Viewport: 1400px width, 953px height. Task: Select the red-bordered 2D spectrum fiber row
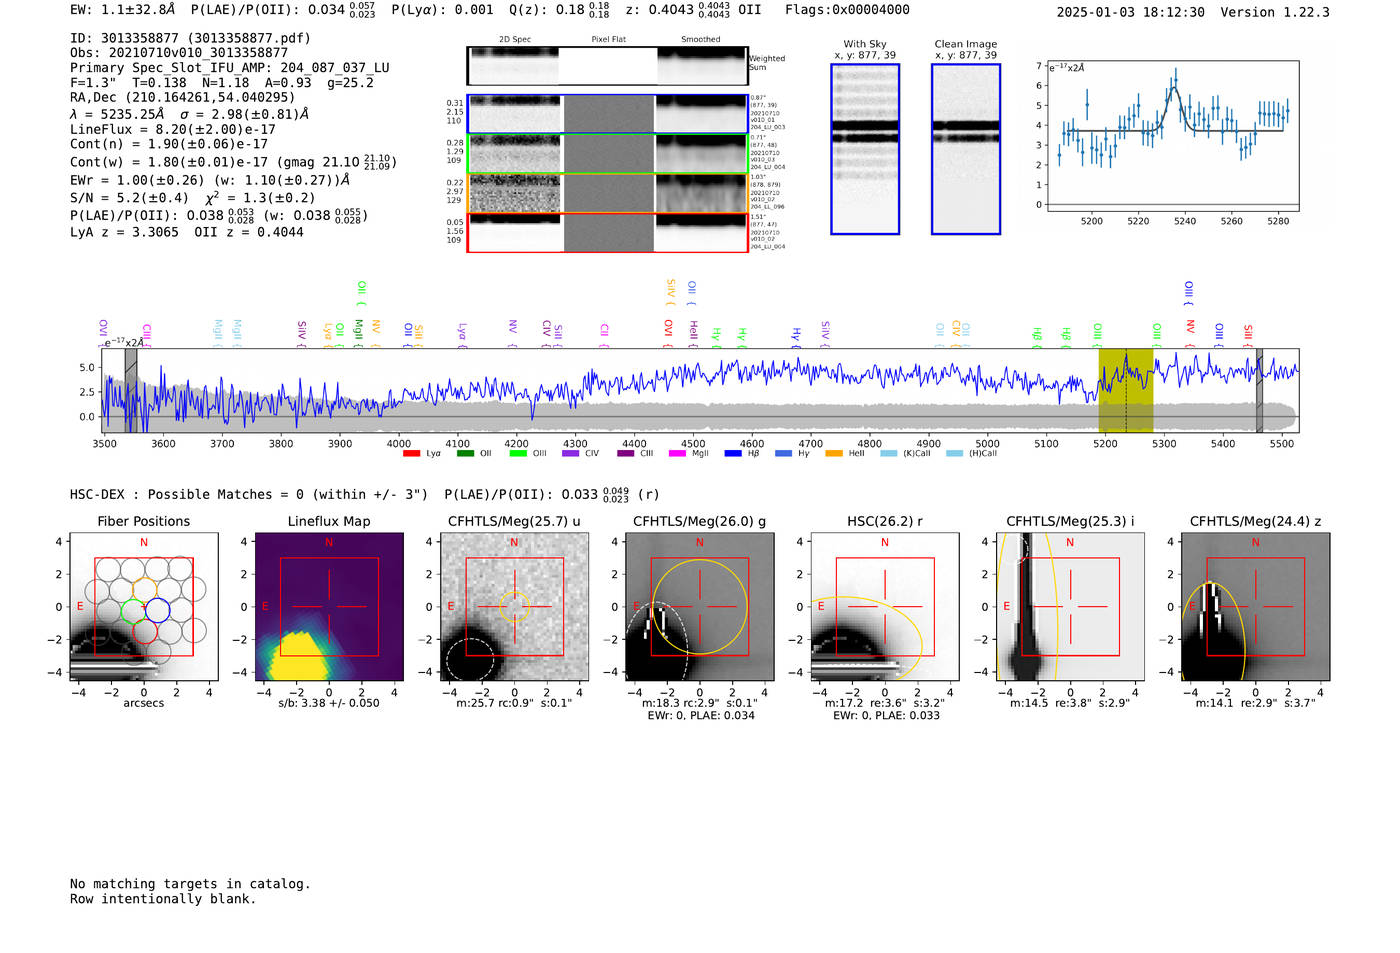point(608,232)
